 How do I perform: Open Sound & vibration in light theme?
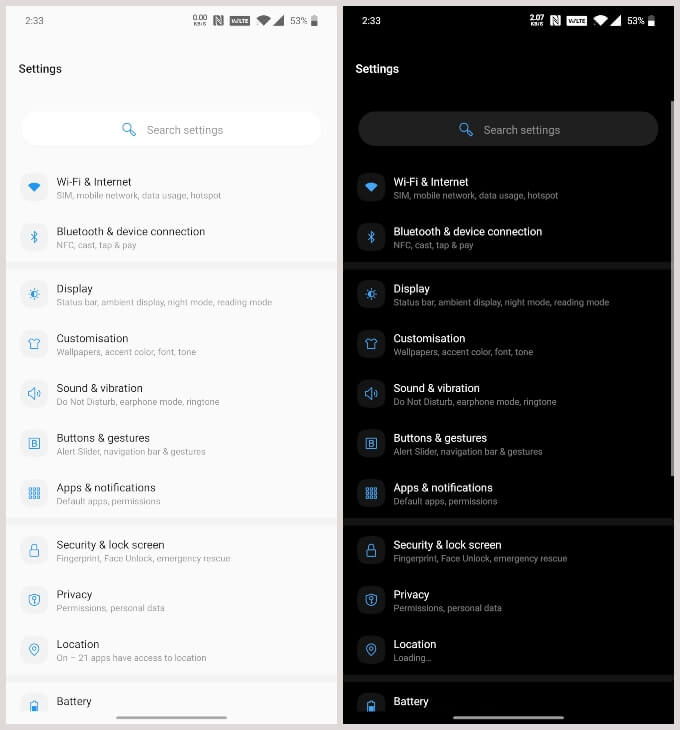pyautogui.click(x=171, y=394)
